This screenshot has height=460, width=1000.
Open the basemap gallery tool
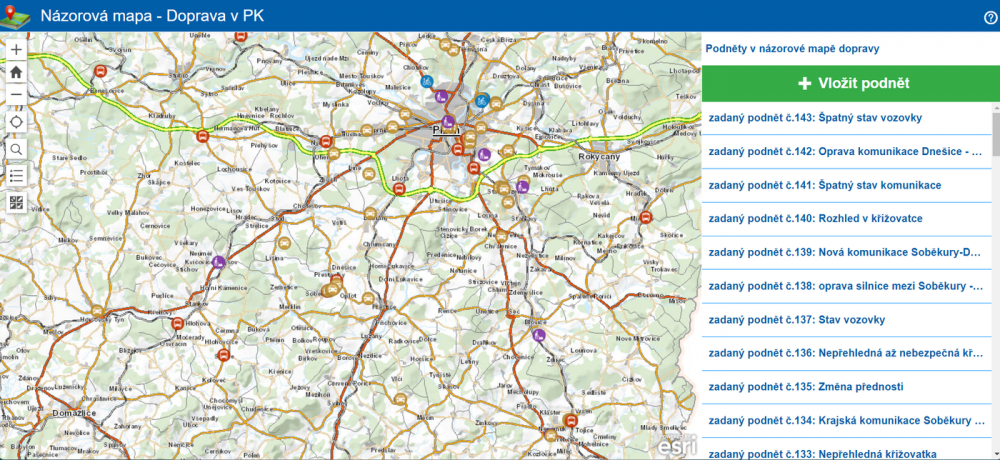pyautogui.click(x=16, y=203)
